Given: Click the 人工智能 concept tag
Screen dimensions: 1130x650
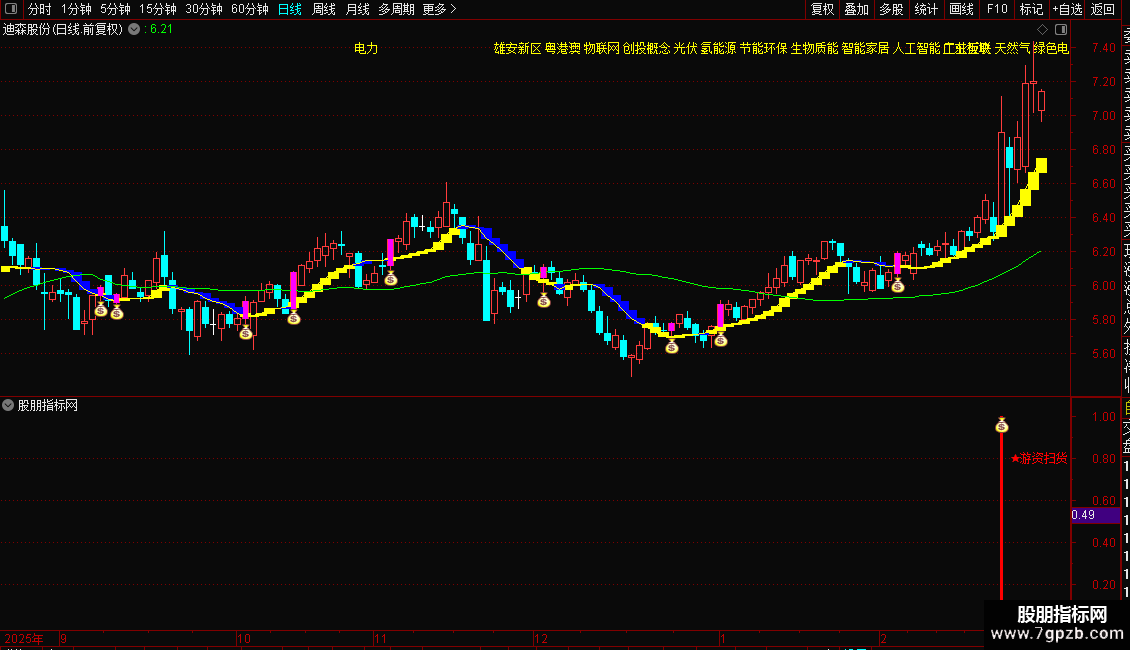Looking at the screenshot, I should coord(917,48).
